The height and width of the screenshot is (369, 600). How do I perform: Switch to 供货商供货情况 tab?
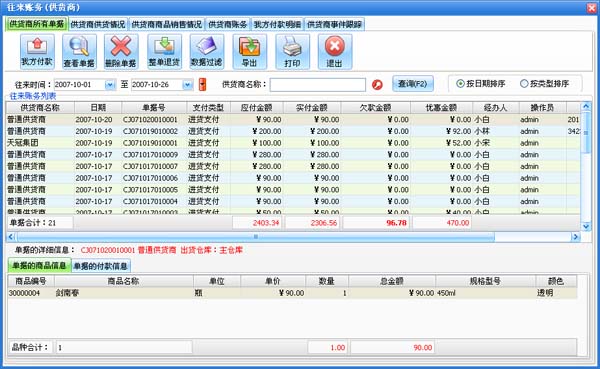coord(98,24)
